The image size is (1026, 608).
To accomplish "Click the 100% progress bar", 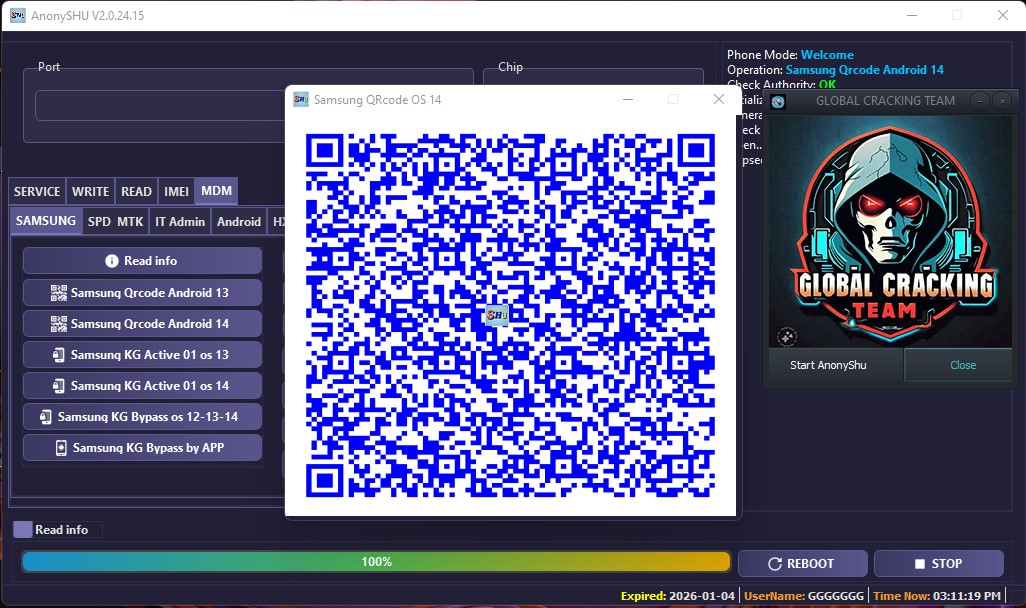I will (x=376, y=562).
